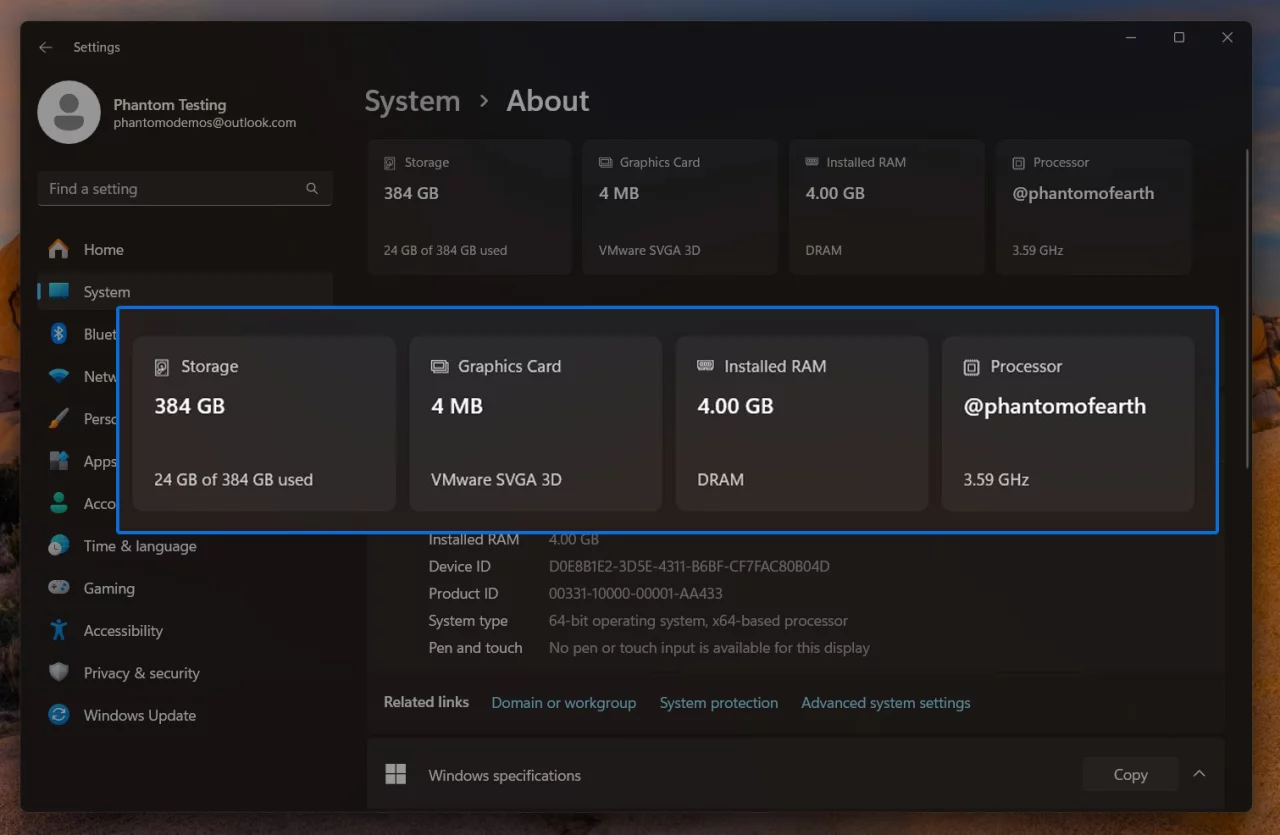Open the Accounts person icon in the sidebar

pyautogui.click(x=59, y=503)
